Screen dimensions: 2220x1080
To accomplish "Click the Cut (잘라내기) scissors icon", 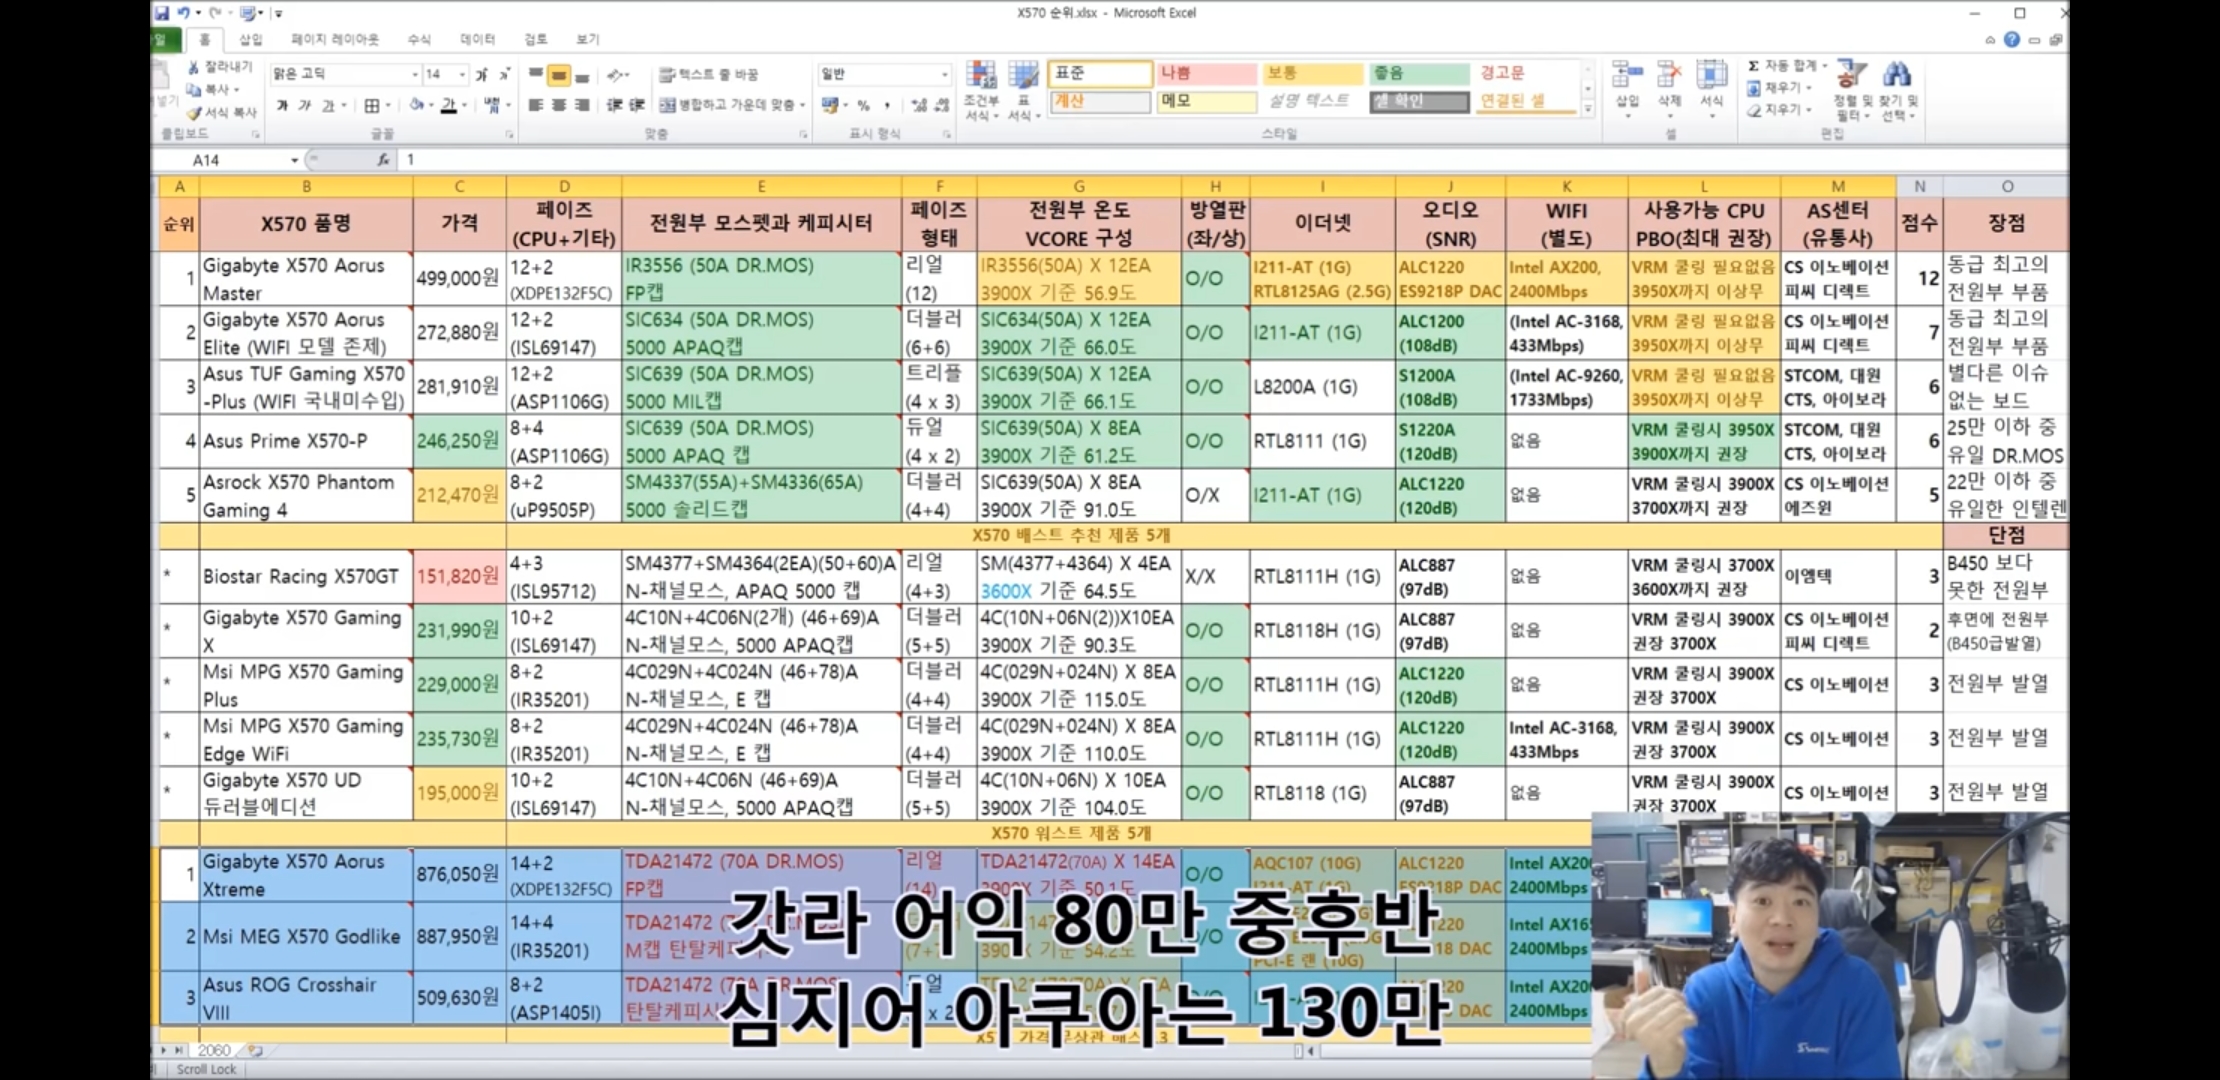I will click(194, 67).
